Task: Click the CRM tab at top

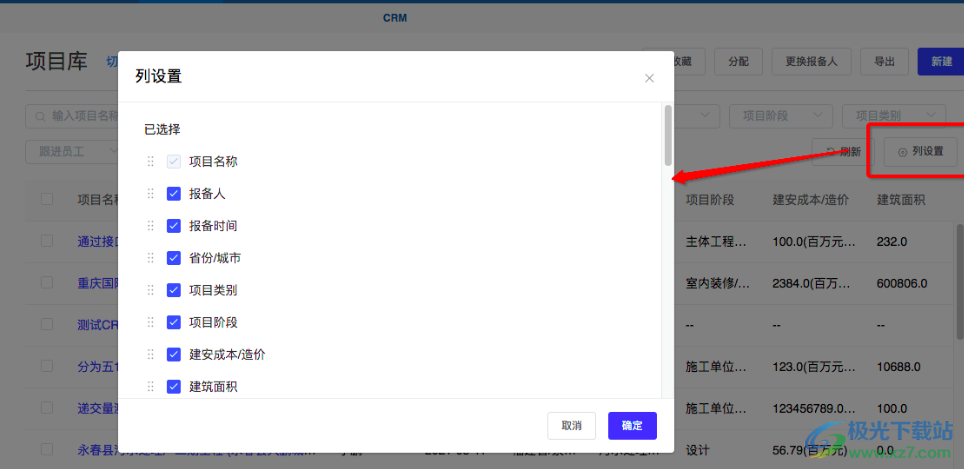Action: click(x=395, y=18)
